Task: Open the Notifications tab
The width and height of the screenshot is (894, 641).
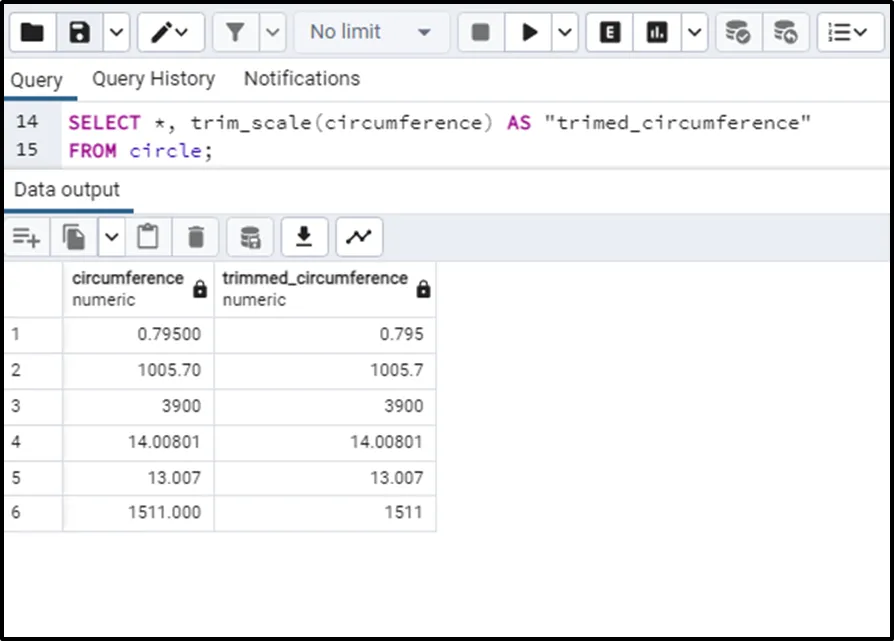Action: coord(301,79)
